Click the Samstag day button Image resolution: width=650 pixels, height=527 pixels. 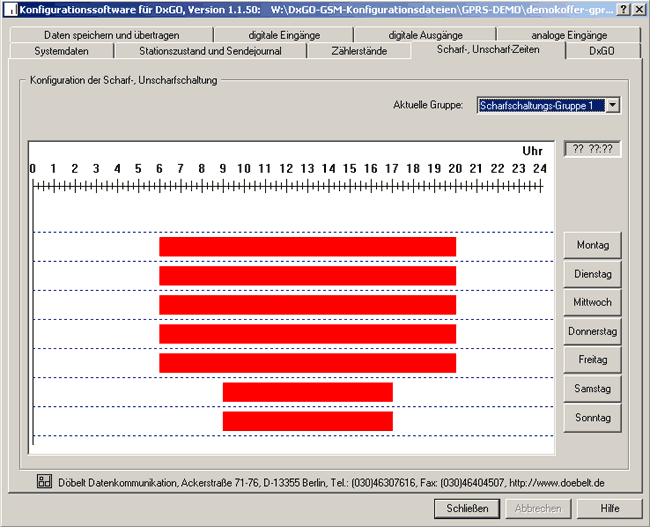tap(592, 389)
